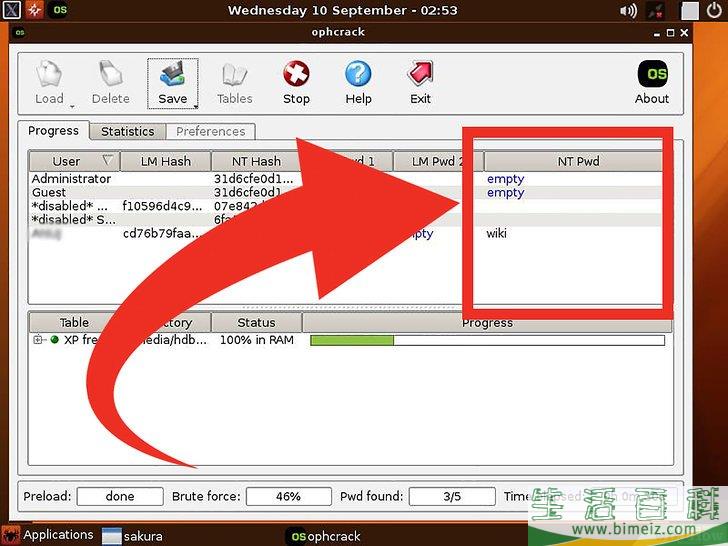This screenshot has height=546, width=728.
Task: Click the Exit toolbar icon
Action: (420, 74)
